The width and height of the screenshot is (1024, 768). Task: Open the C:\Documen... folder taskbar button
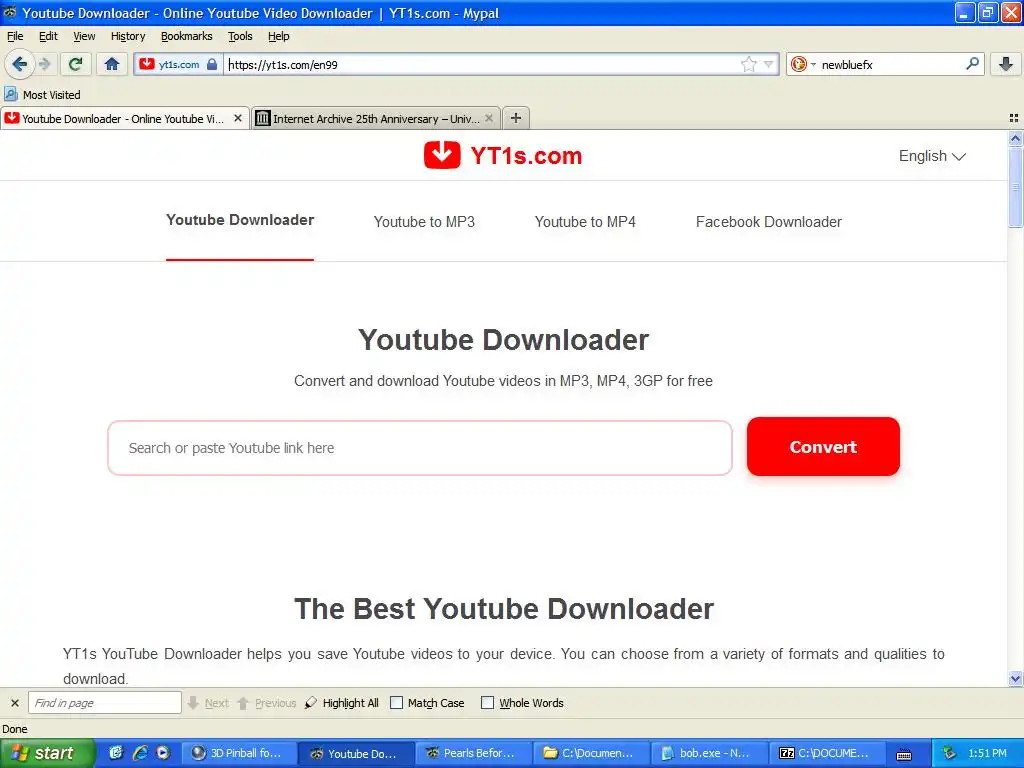coord(591,753)
